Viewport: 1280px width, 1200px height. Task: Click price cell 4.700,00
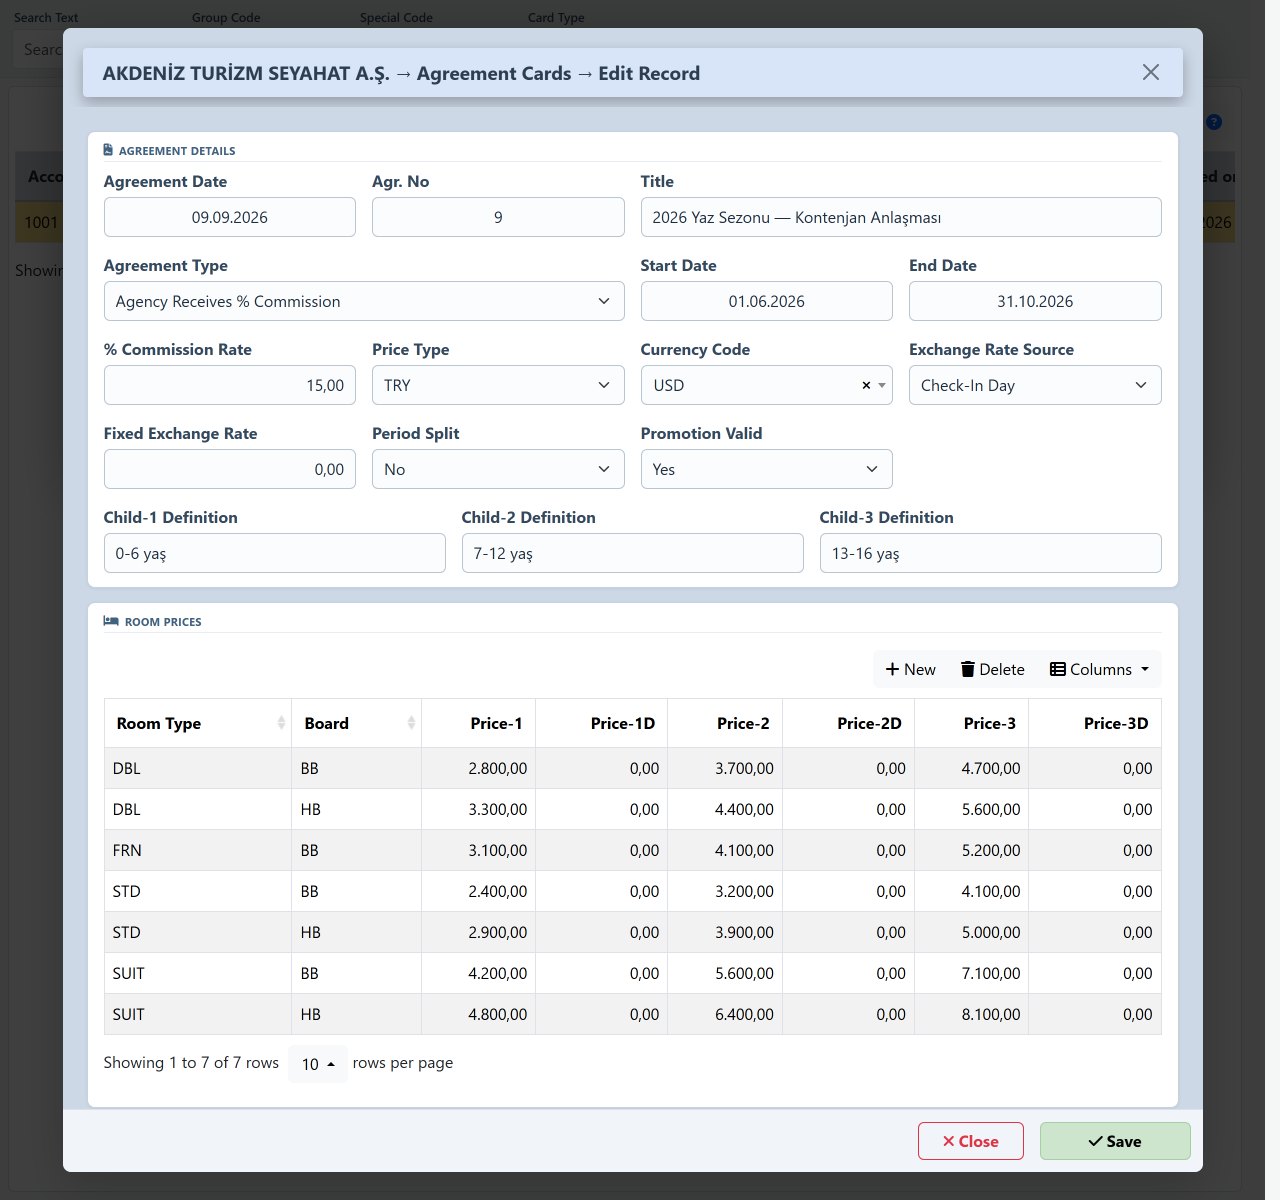972,768
